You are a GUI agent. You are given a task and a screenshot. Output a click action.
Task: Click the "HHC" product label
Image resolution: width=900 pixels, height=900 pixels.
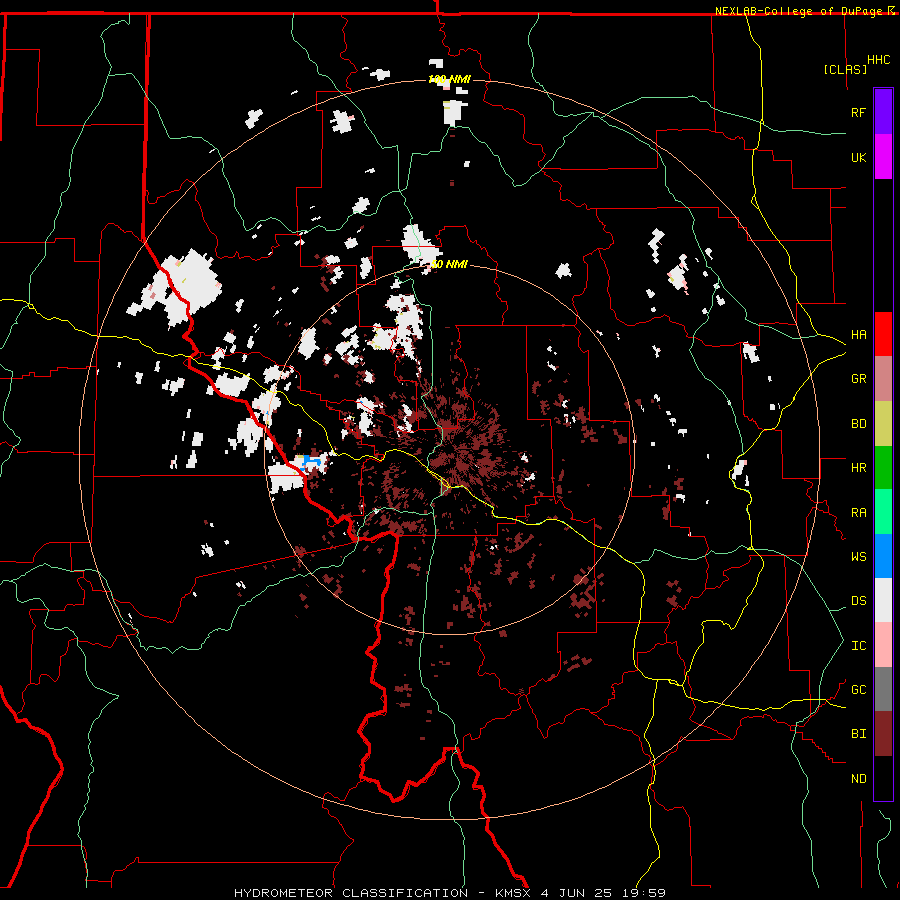(879, 60)
